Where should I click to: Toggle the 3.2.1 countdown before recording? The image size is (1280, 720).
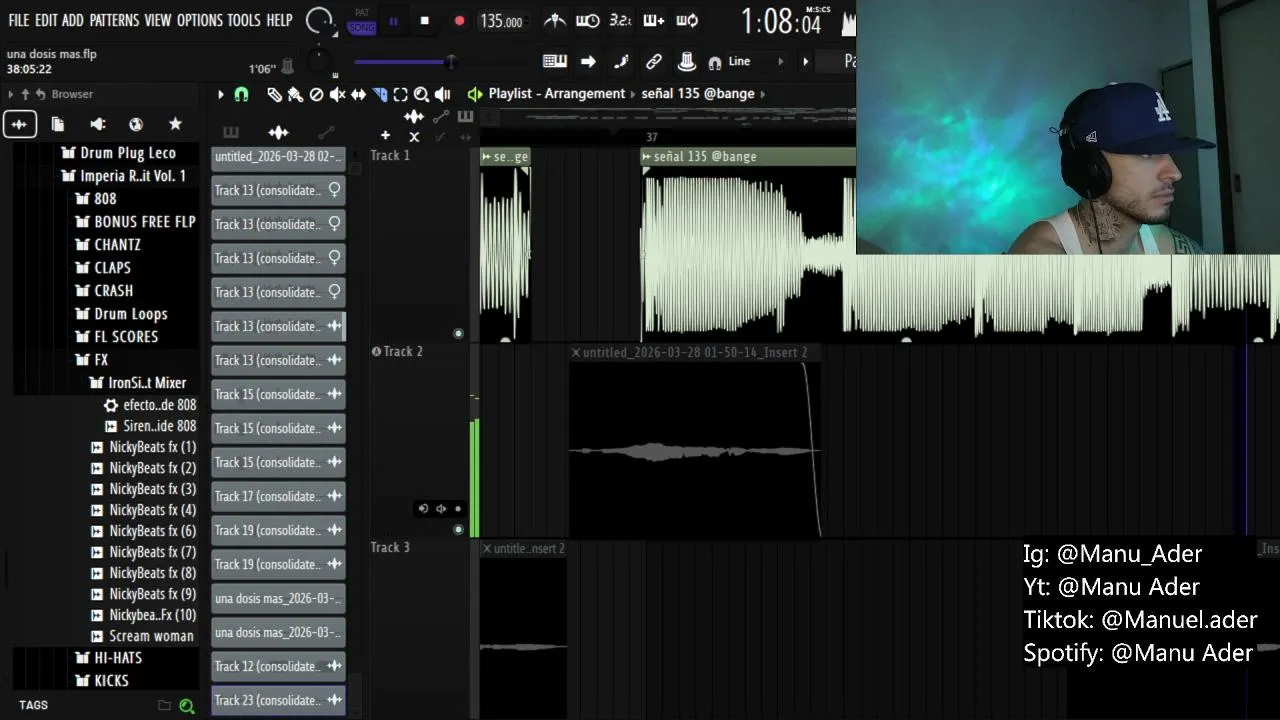tap(620, 20)
